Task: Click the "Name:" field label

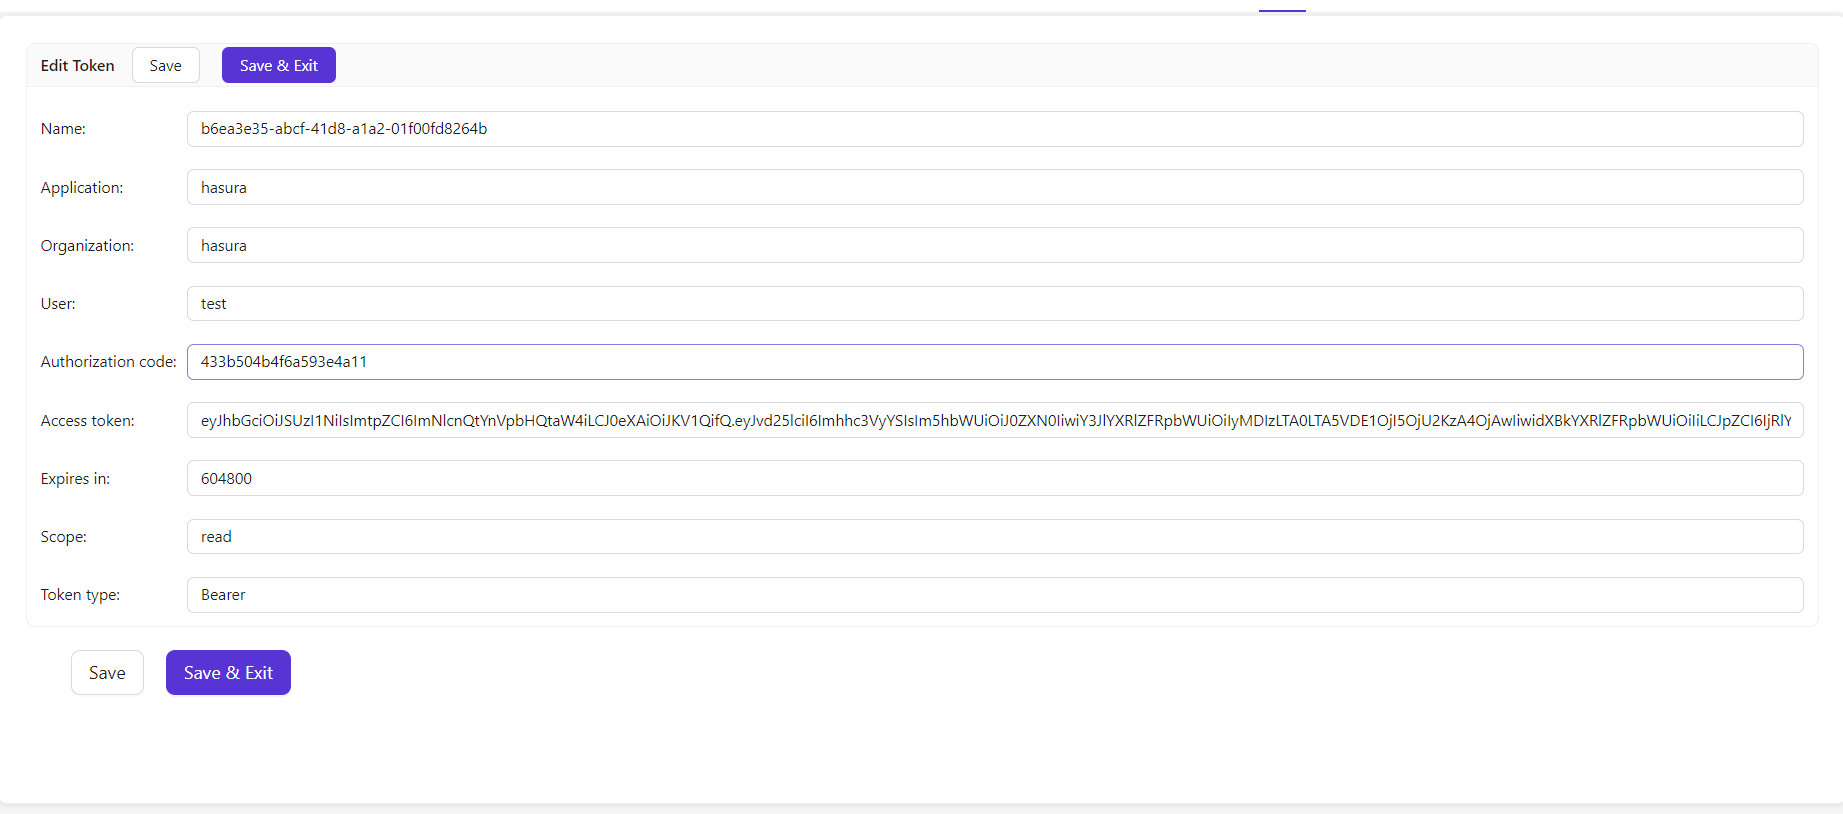Action: pyautogui.click(x=63, y=129)
